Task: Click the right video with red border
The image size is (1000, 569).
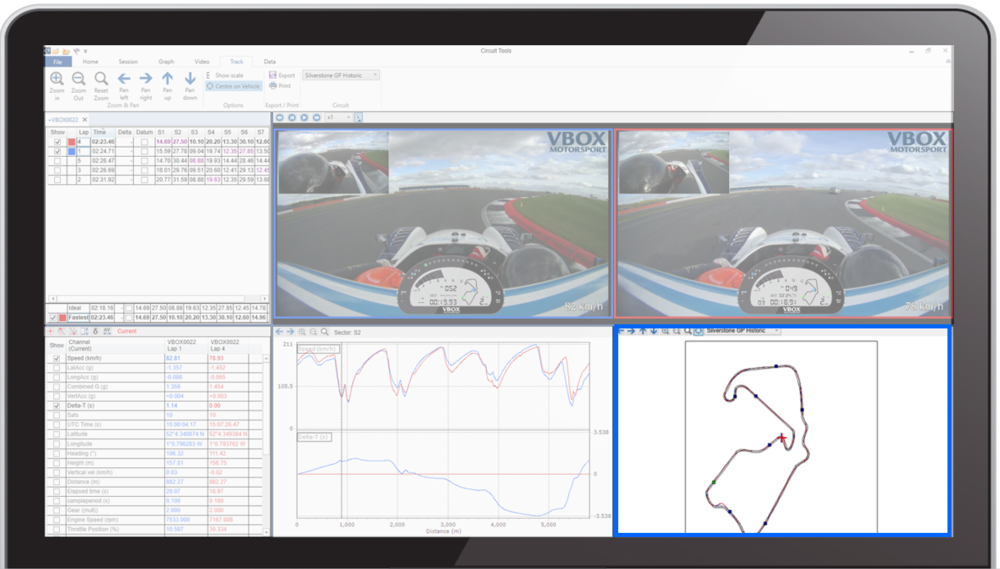Action: (784, 223)
